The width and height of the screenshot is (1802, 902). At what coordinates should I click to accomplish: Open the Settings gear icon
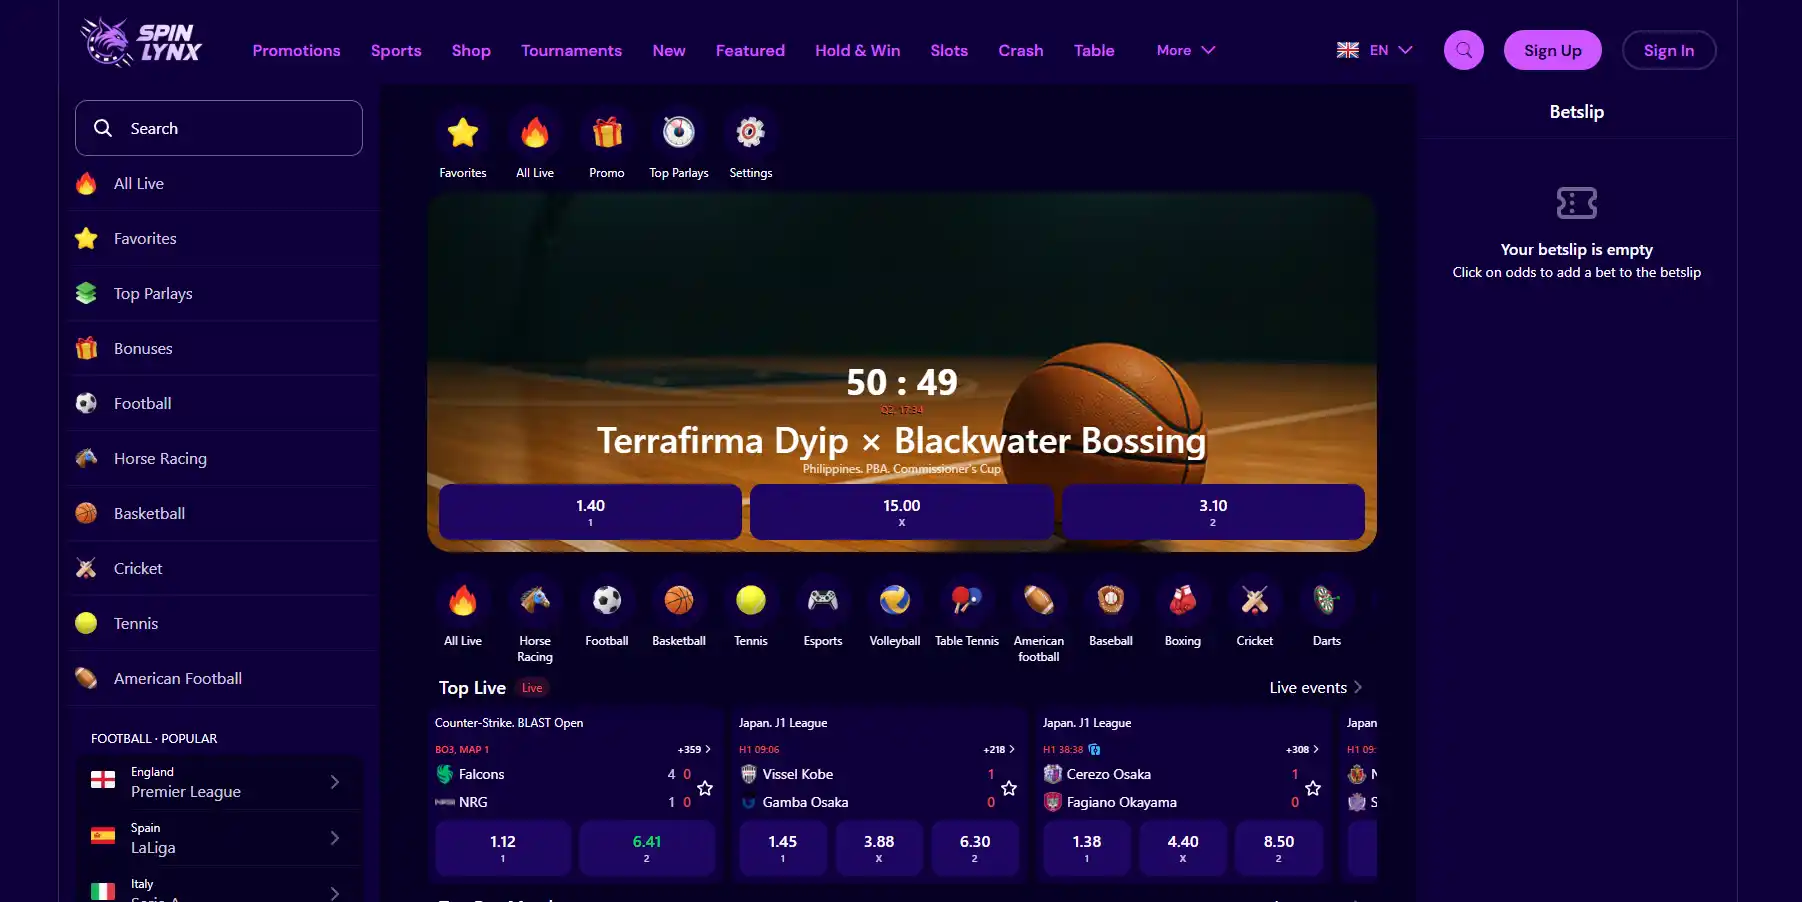[751, 132]
